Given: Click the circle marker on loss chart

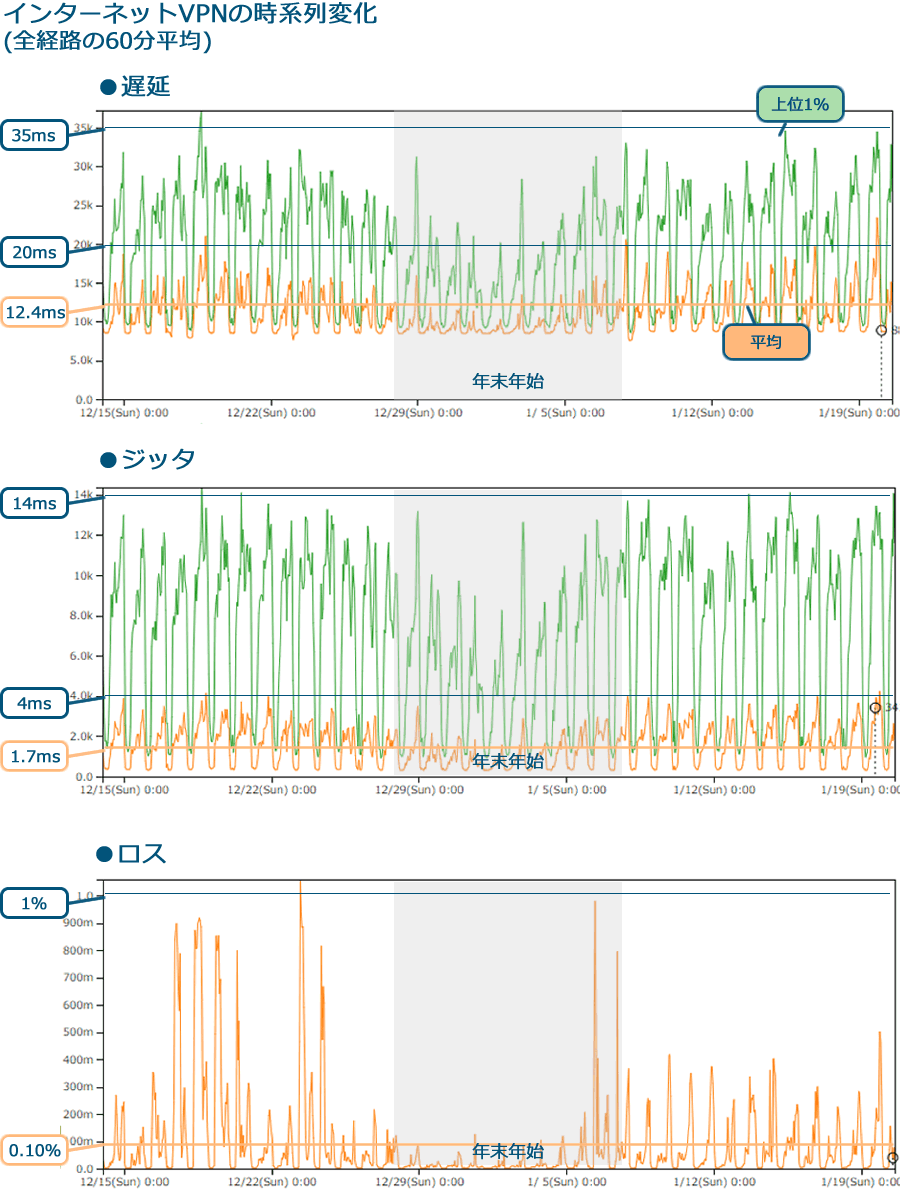Looking at the screenshot, I should pyautogui.click(x=892, y=1158).
